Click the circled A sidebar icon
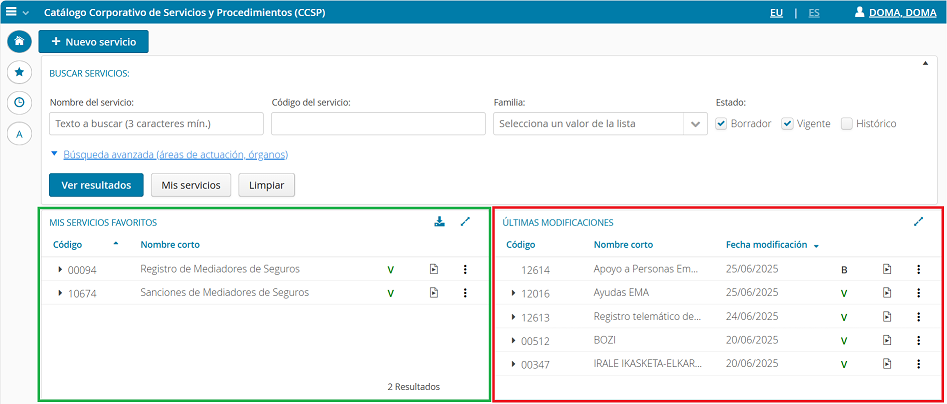 [x=19, y=134]
